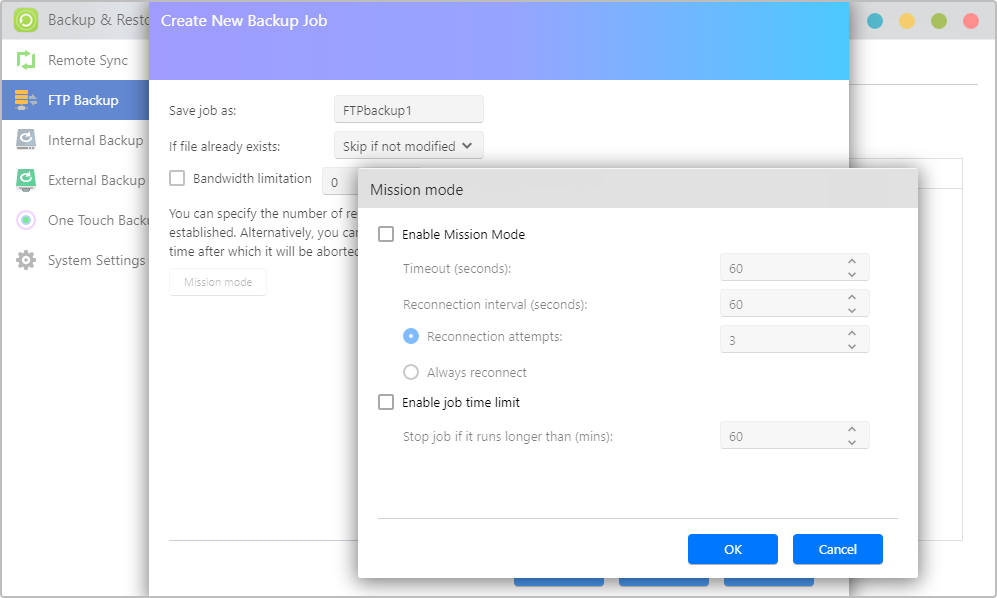
Task: Click the Internal Backup sidebar icon
Action: [25, 140]
